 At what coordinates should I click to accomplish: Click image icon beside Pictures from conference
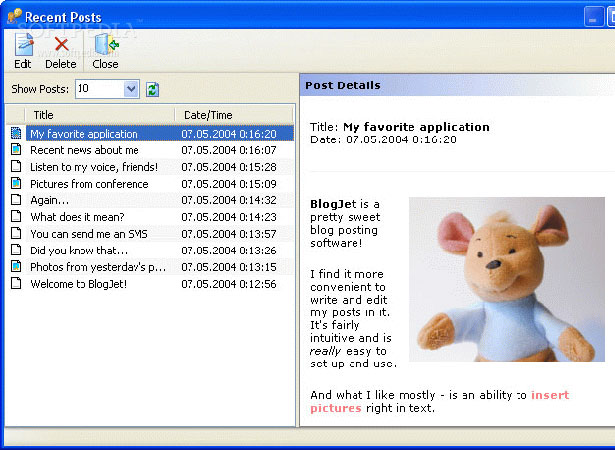pos(16,183)
